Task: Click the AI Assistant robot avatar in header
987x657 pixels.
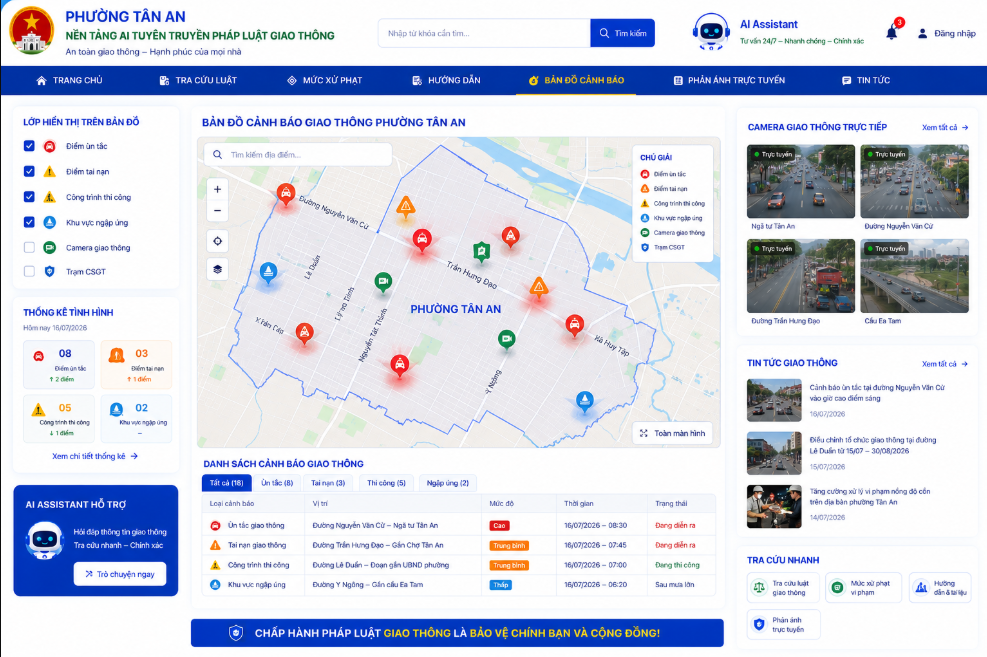Action: pos(711,31)
